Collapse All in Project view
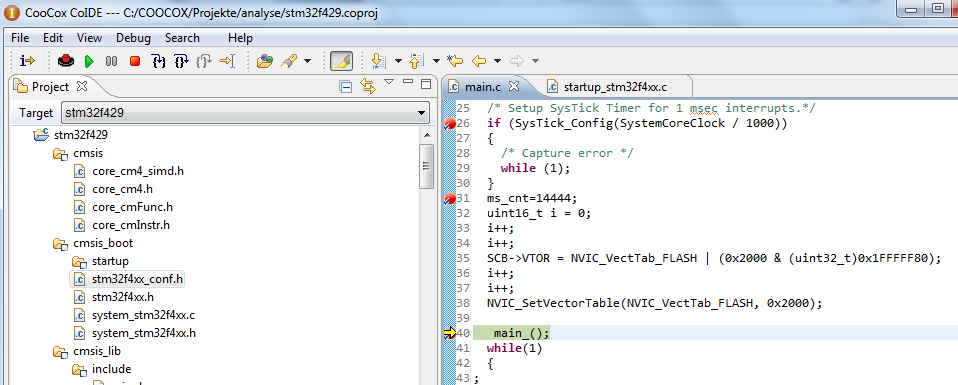Image resolution: width=958 pixels, height=385 pixels. 346,86
